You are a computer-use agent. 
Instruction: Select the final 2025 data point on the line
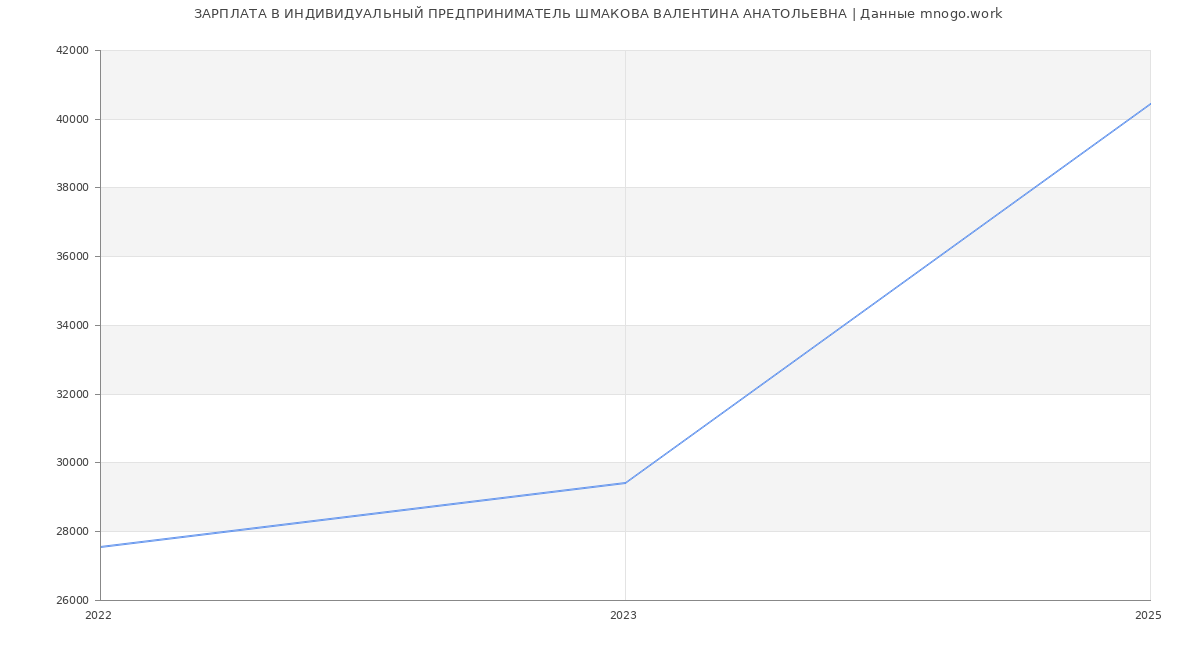[x=1149, y=104]
